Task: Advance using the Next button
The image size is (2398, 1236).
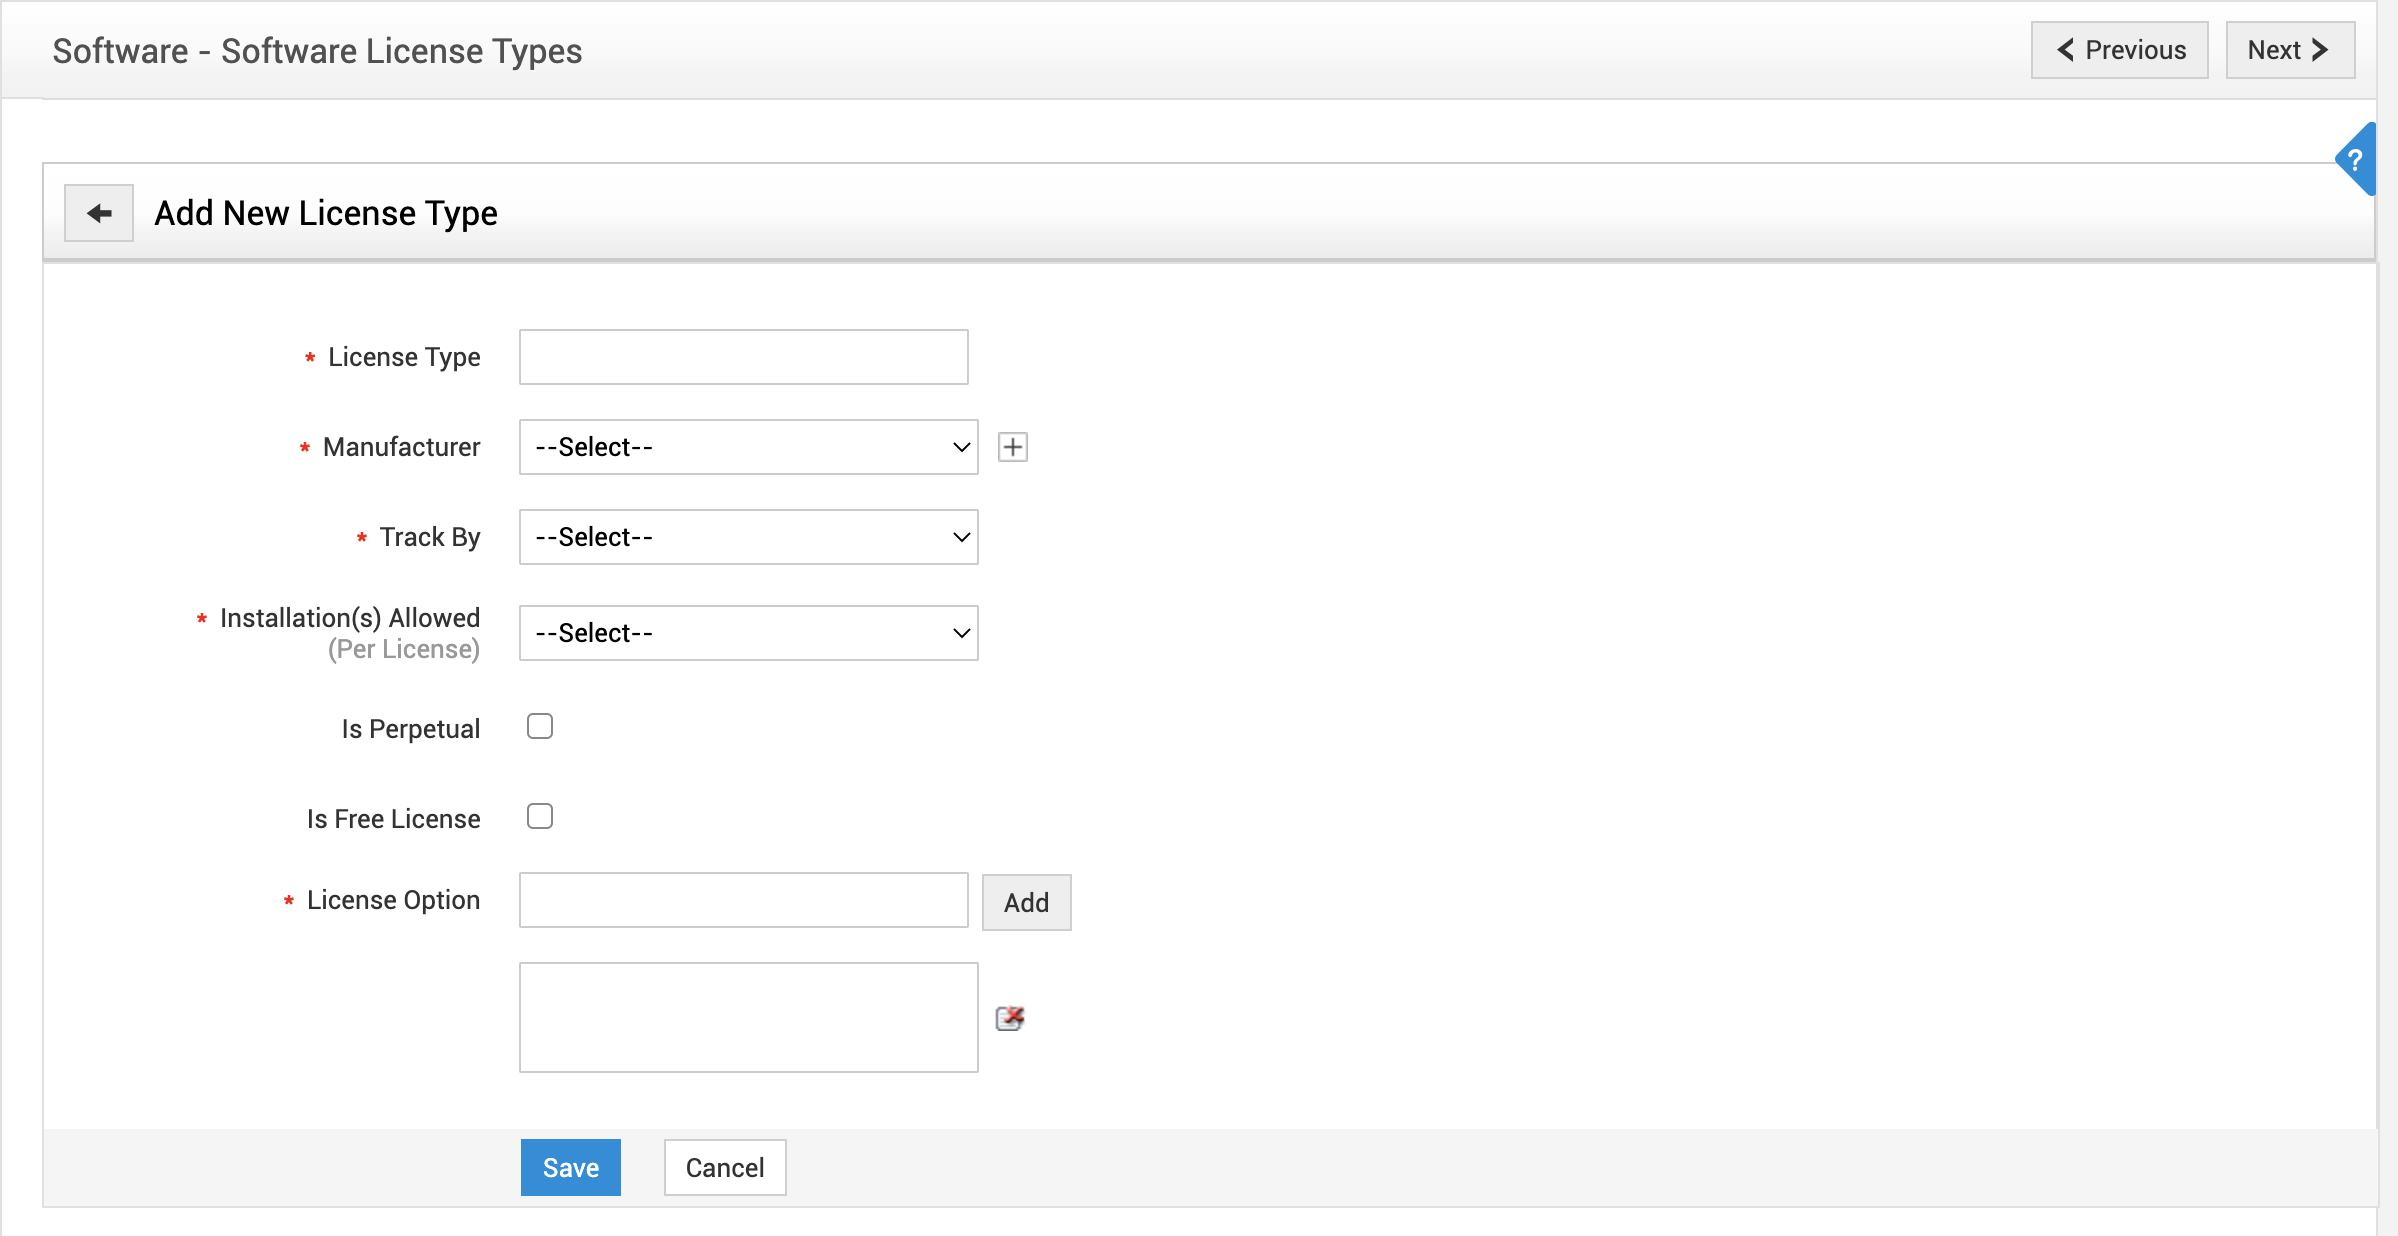Action: (x=2289, y=49)
